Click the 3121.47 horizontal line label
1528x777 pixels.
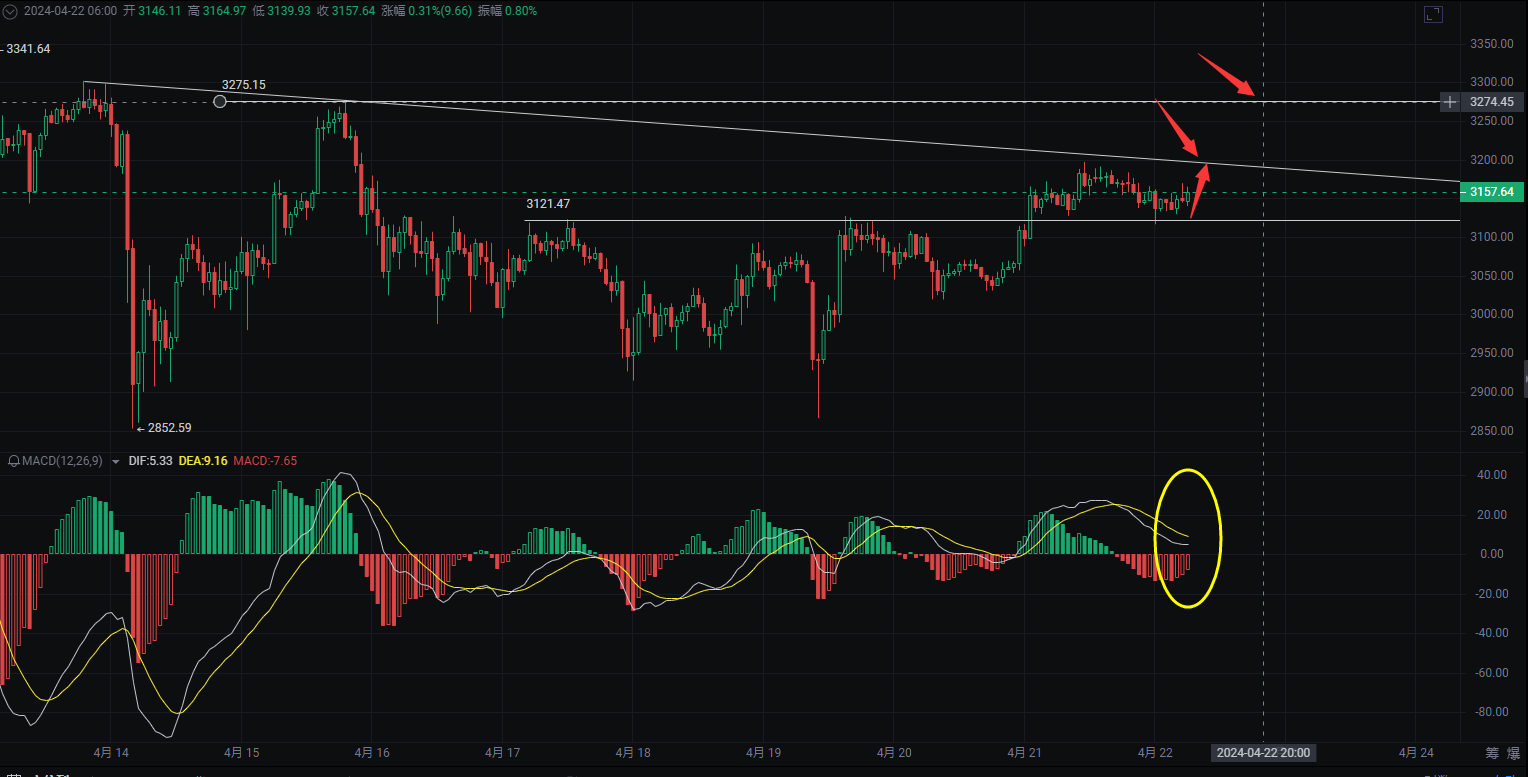point(548,204)
